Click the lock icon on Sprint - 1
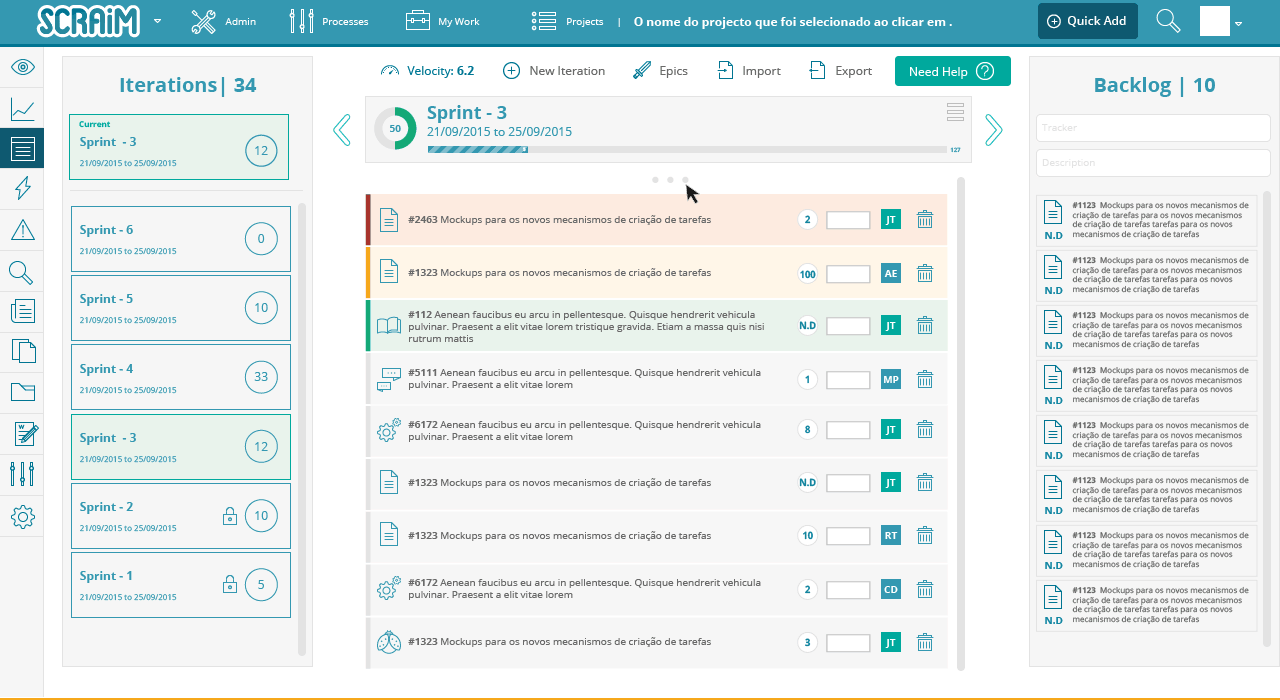The width and height of the screenshot is (1280, 700). click(229, 585)
